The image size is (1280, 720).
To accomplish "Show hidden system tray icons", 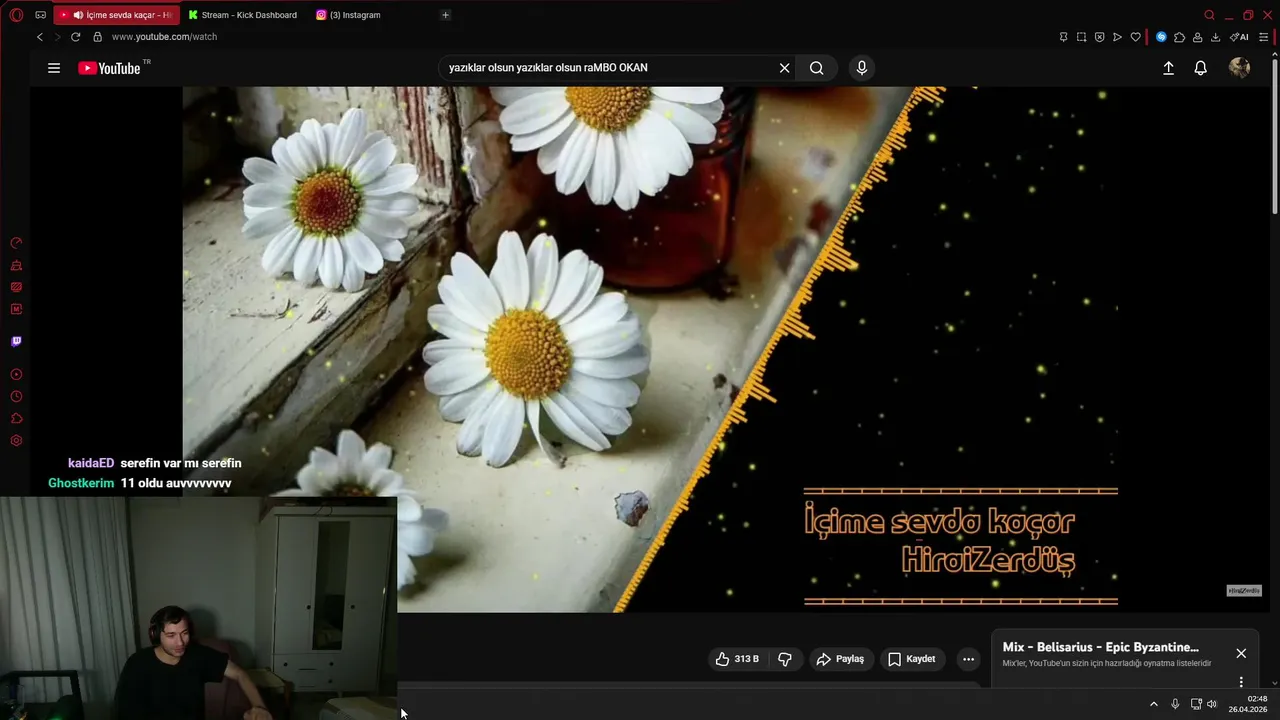I will [x=1153, y=704].
